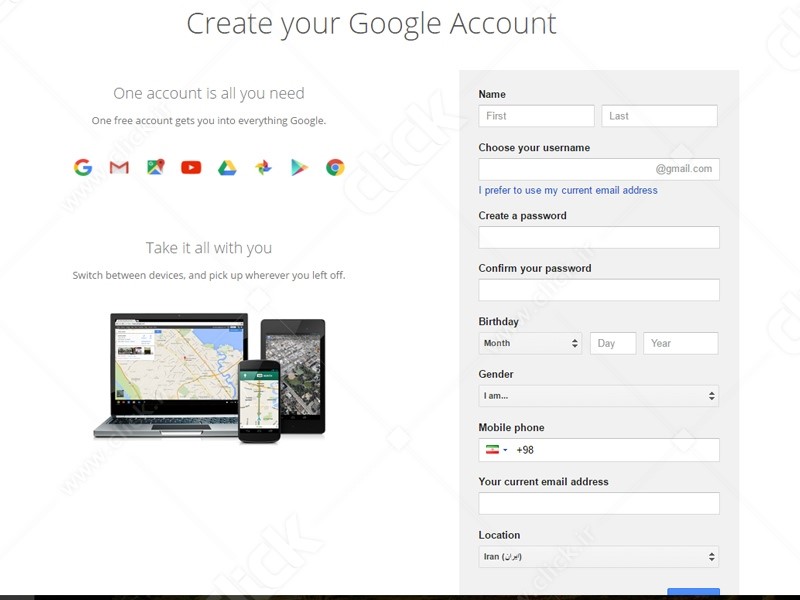Select the Confirm your password field
Screen dimensions: 800x600
click(598, 290)
